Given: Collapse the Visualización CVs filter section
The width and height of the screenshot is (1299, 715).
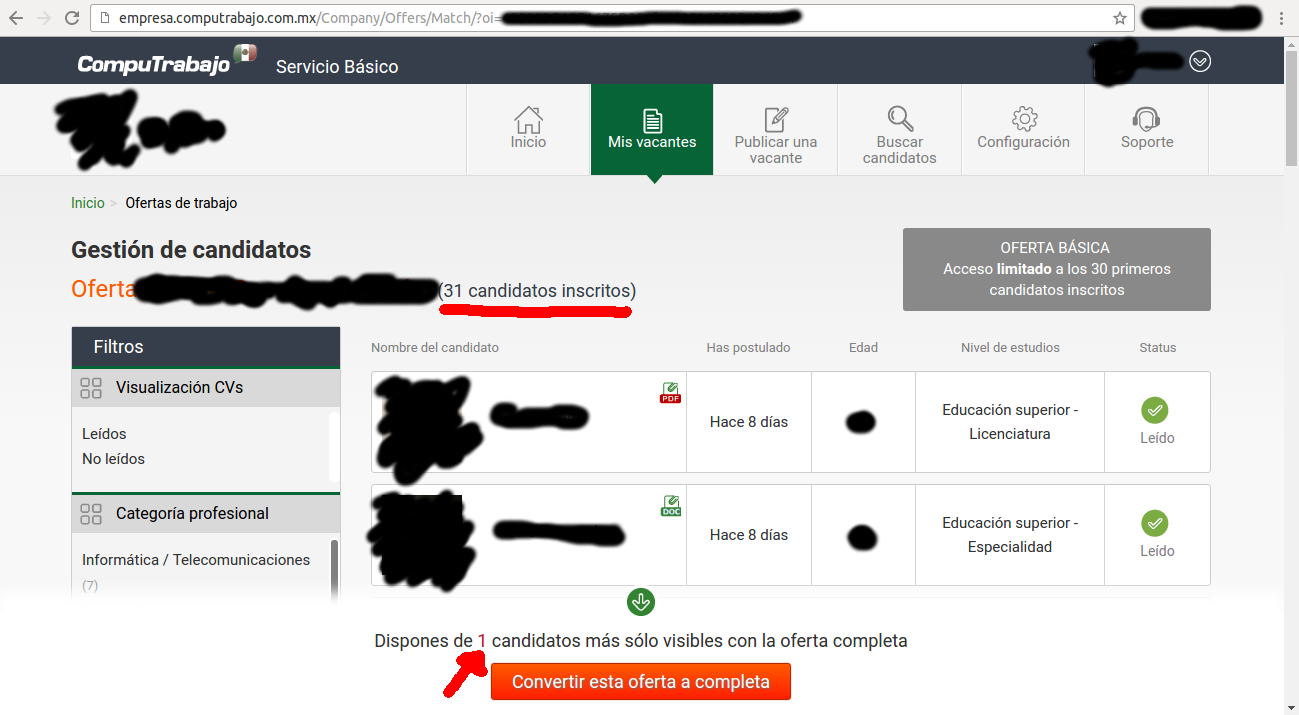Looking at the screenshot, I should (91, 388).
